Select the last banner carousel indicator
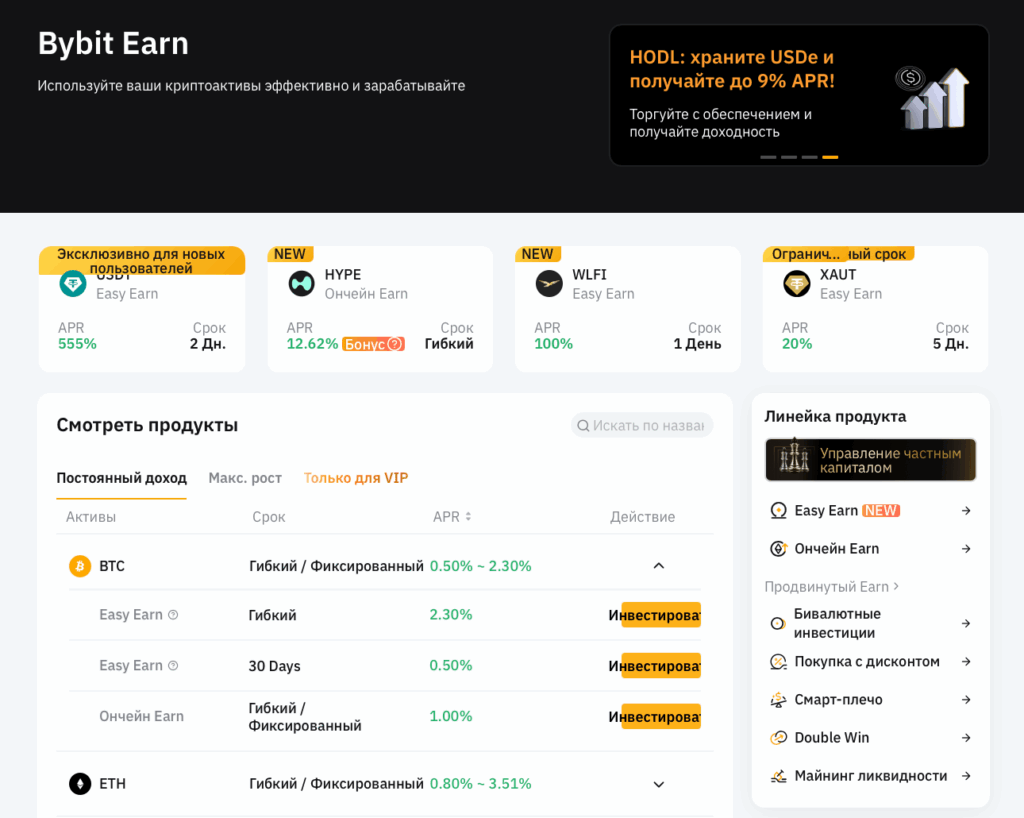The image size is (1024, 818). (830, 157)
